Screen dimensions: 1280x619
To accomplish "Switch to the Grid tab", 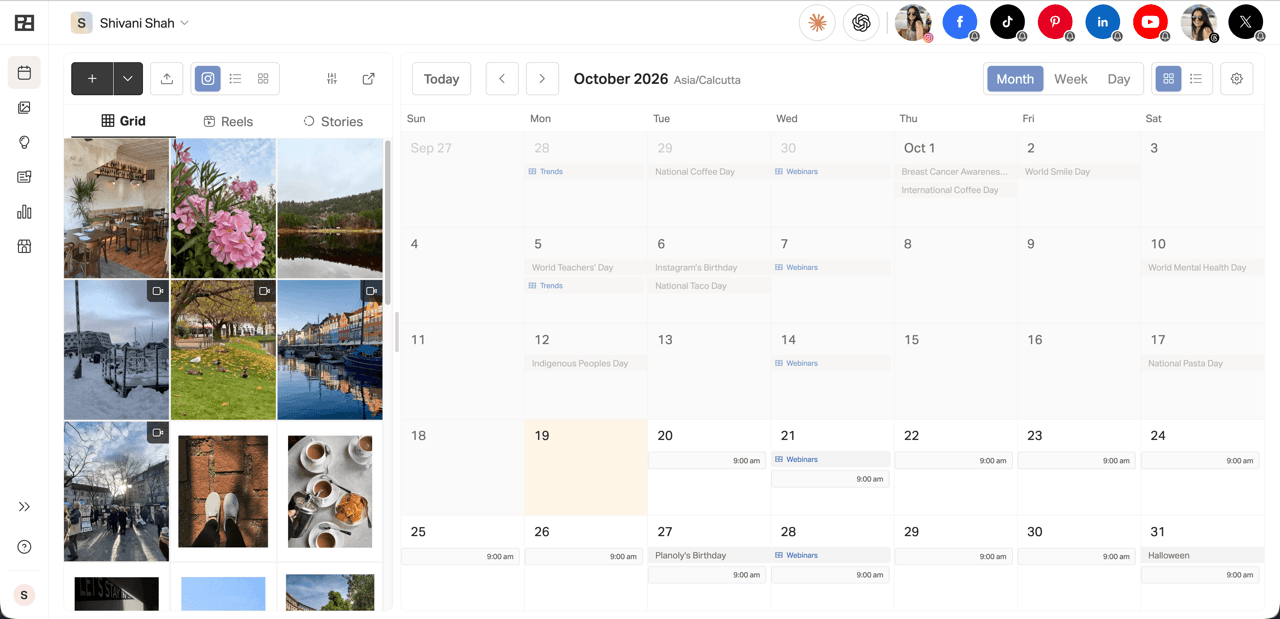I will point(124,121).
